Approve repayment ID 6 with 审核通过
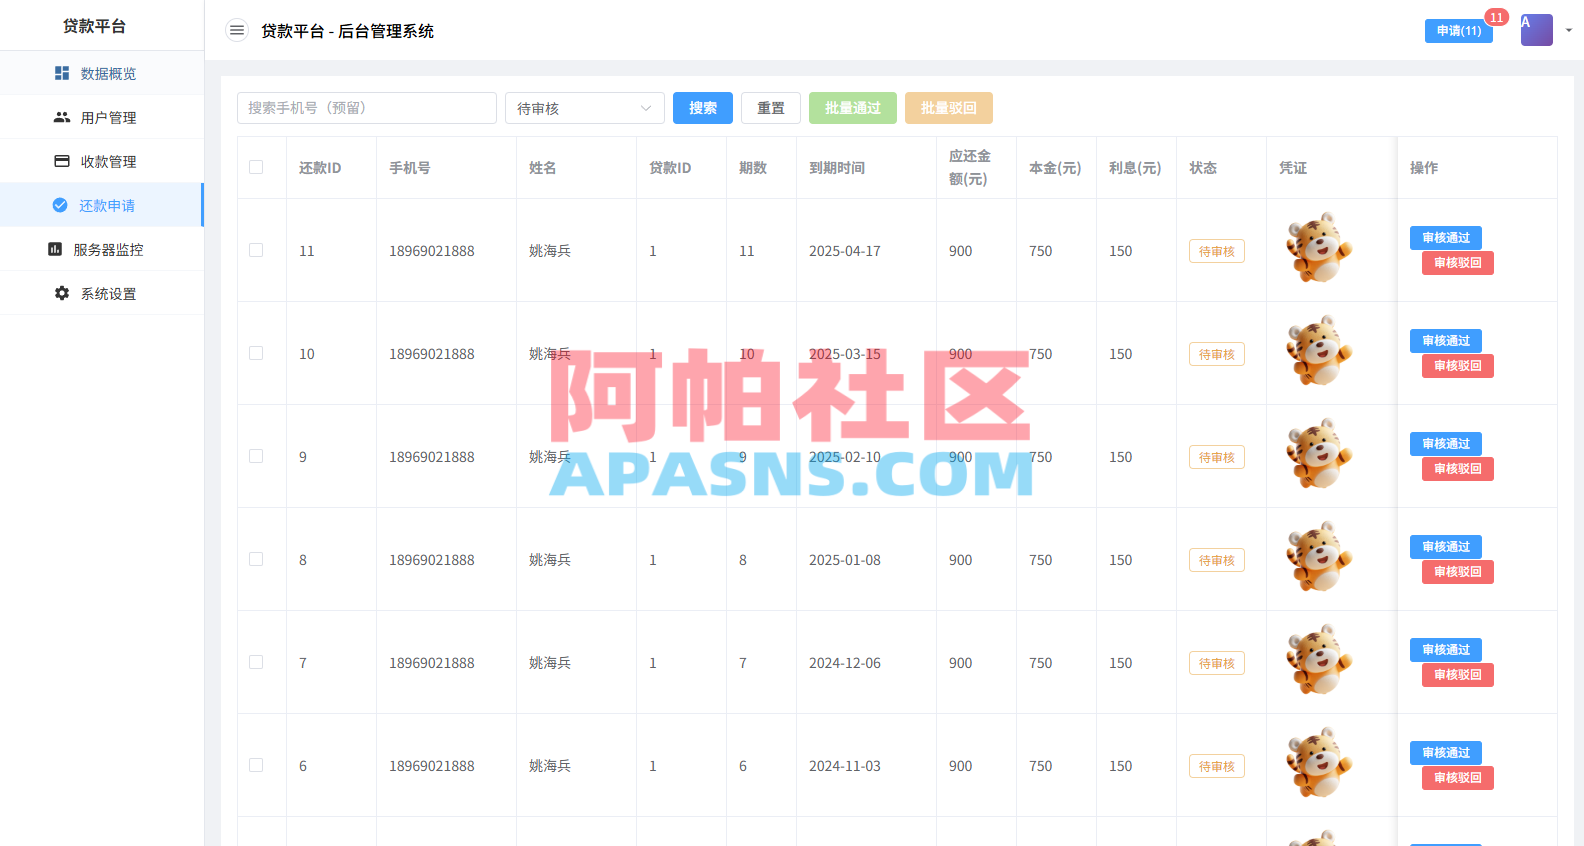This screenshot has width=1584, height=846. click(1446, 753)
